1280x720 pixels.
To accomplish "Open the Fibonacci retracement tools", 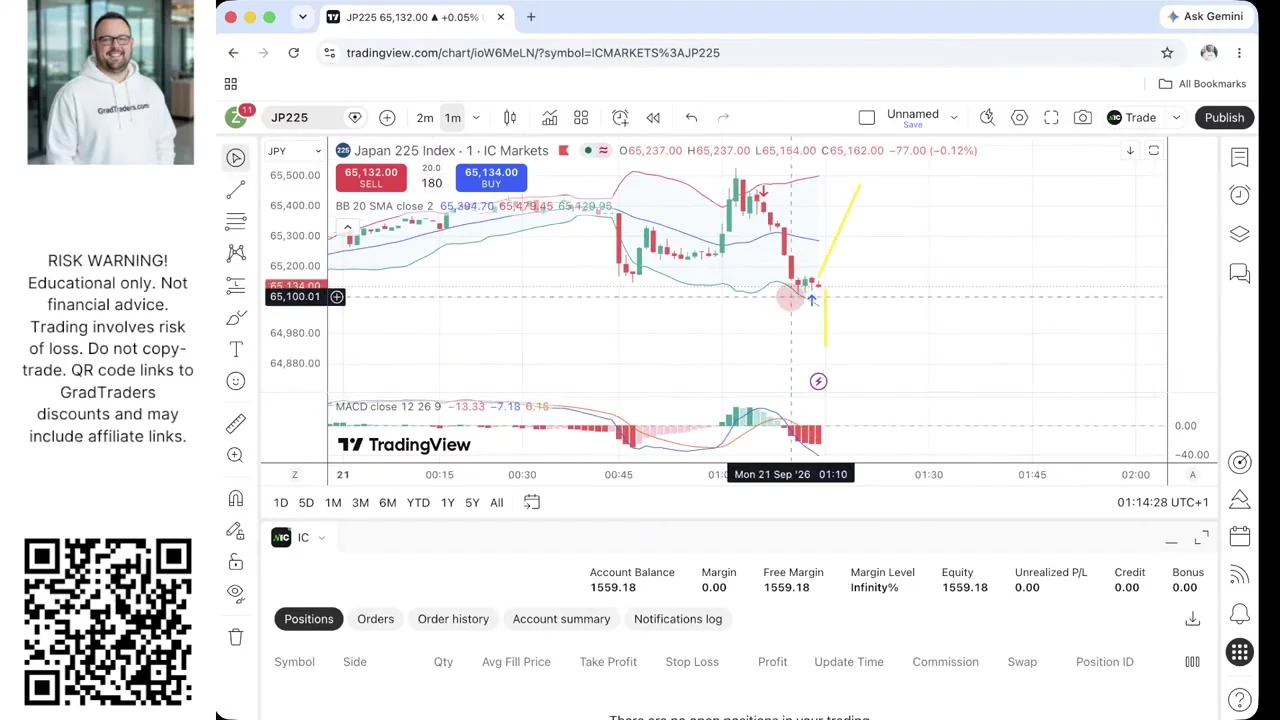I will coord(236,221).
